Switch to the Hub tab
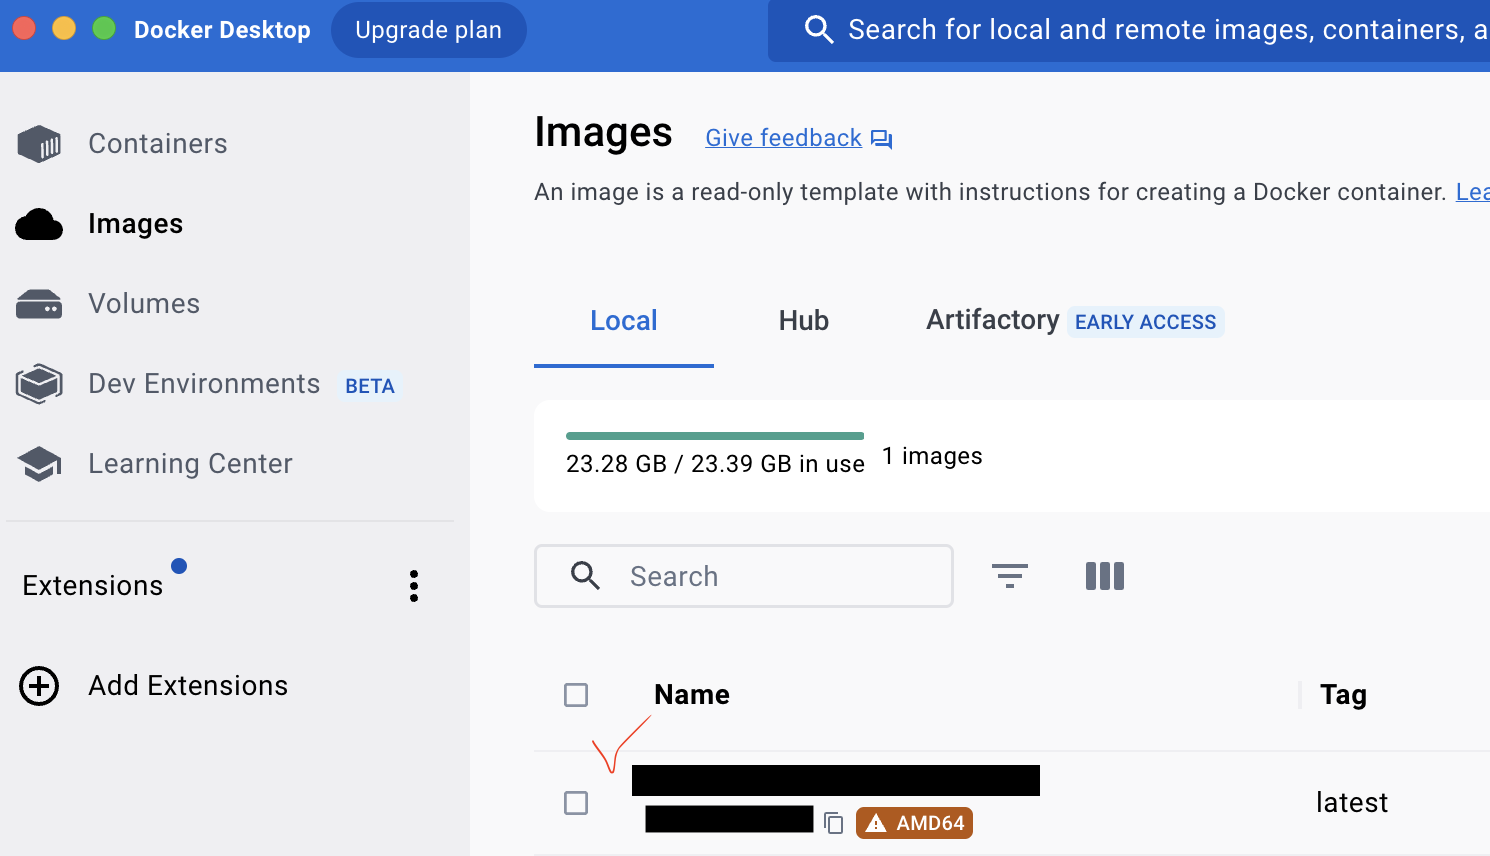This screenshot has height=856, width=1490. pos(804,321)
